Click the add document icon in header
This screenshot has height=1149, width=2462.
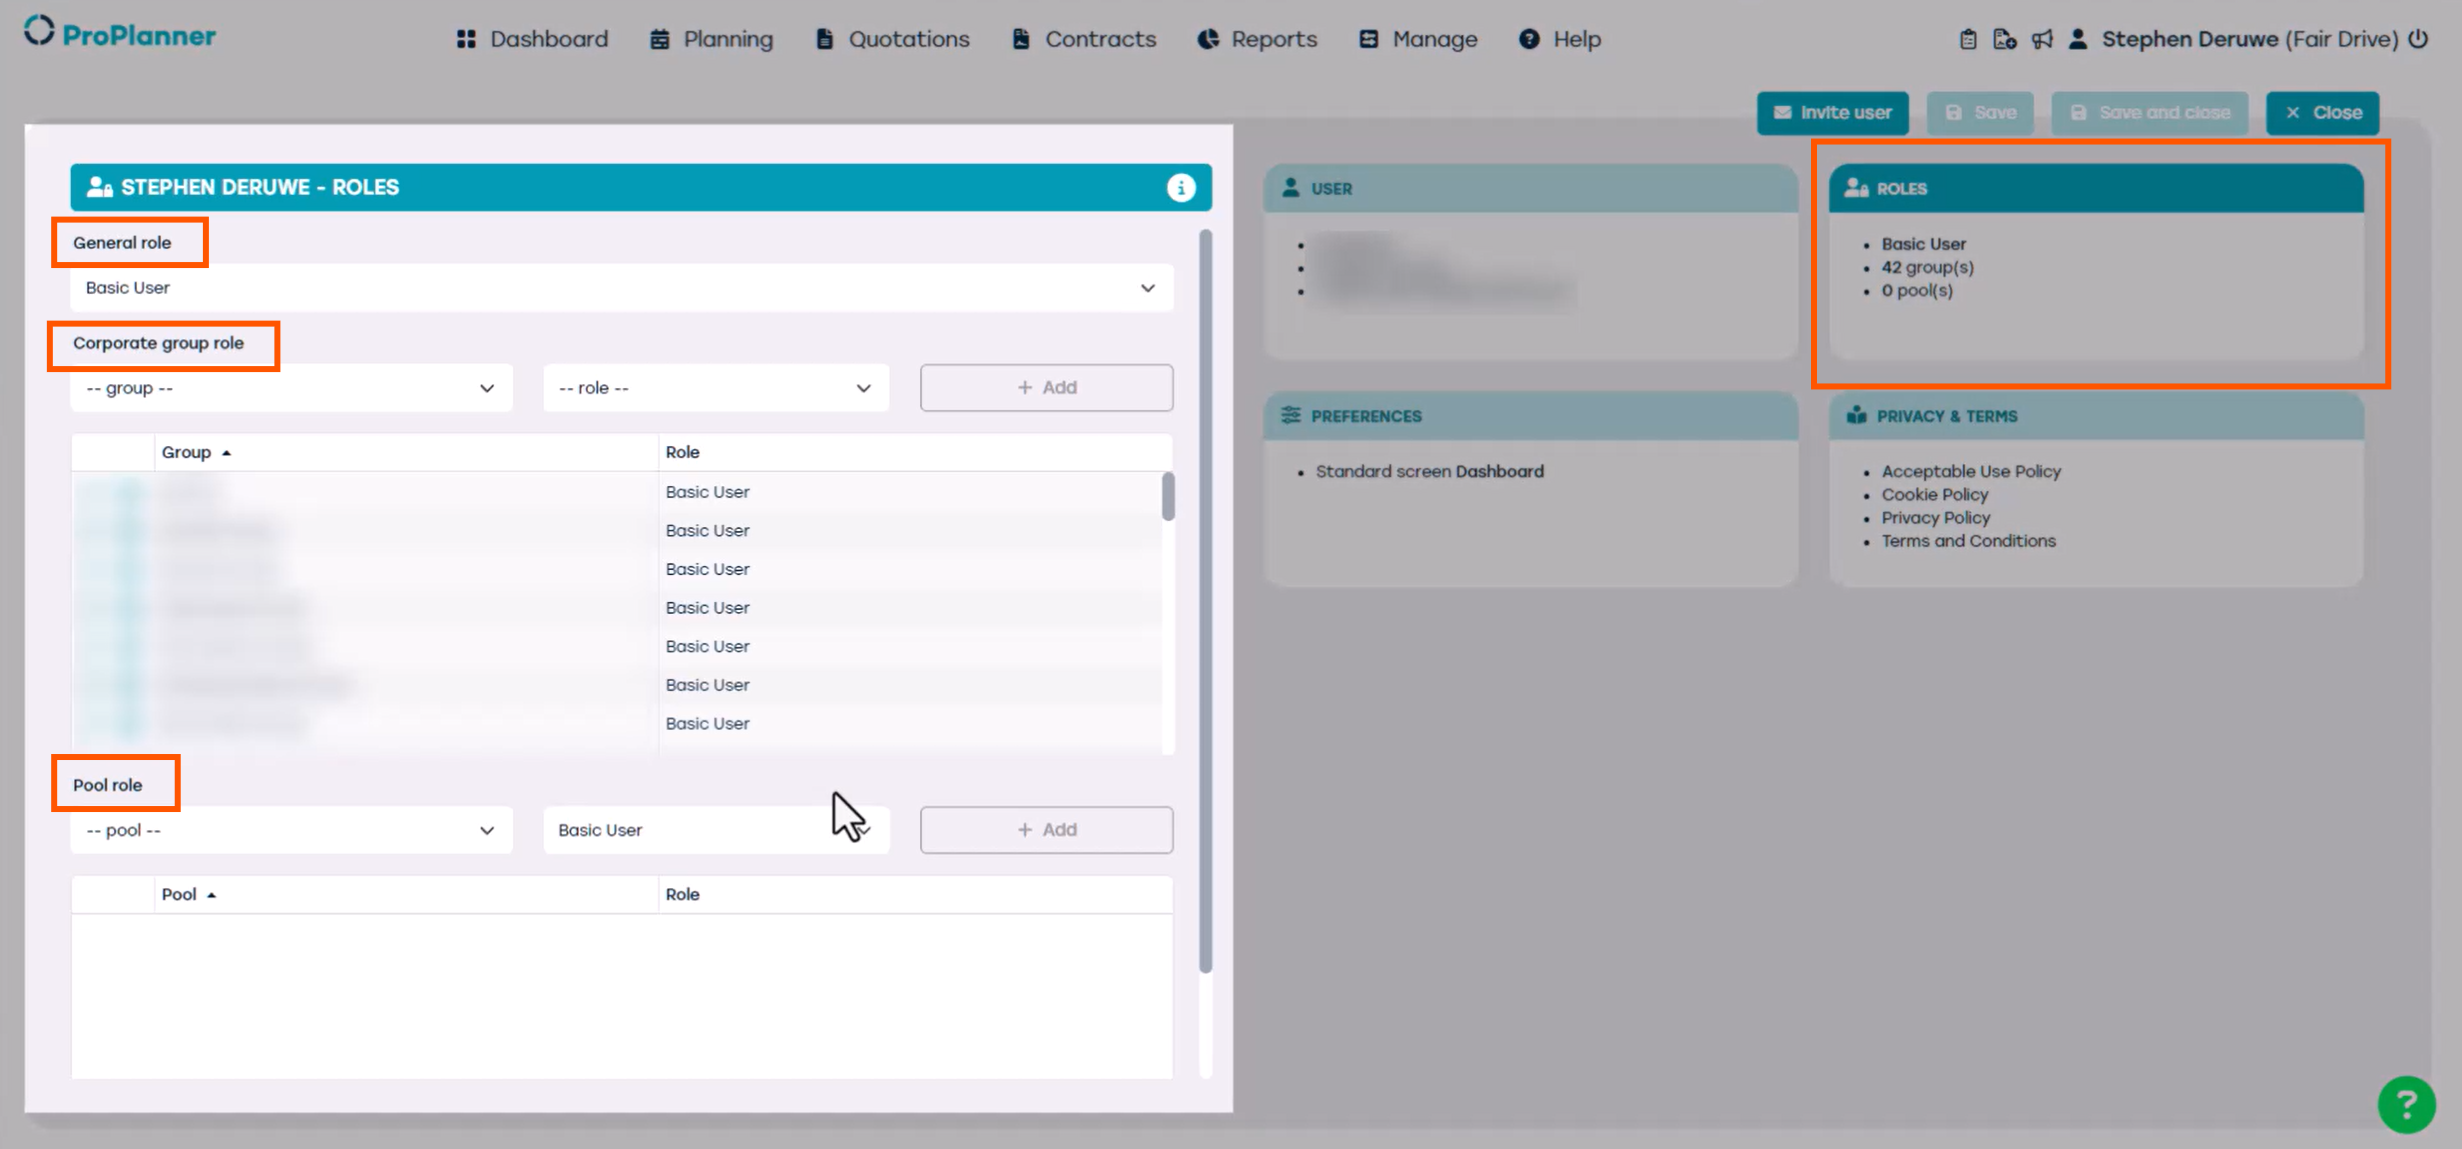(2004, 39)
